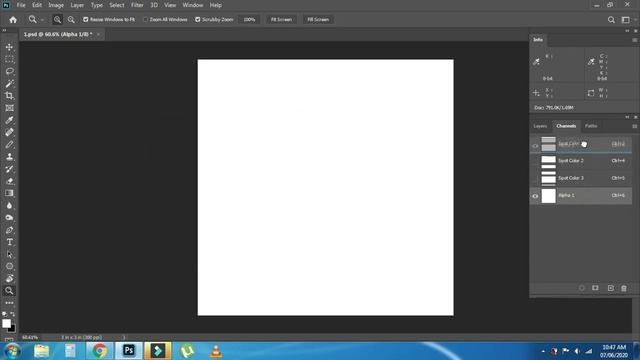Select the Brush tool
Image resolution: width=640 pixels, height=360 pixels.
[9, 144]
